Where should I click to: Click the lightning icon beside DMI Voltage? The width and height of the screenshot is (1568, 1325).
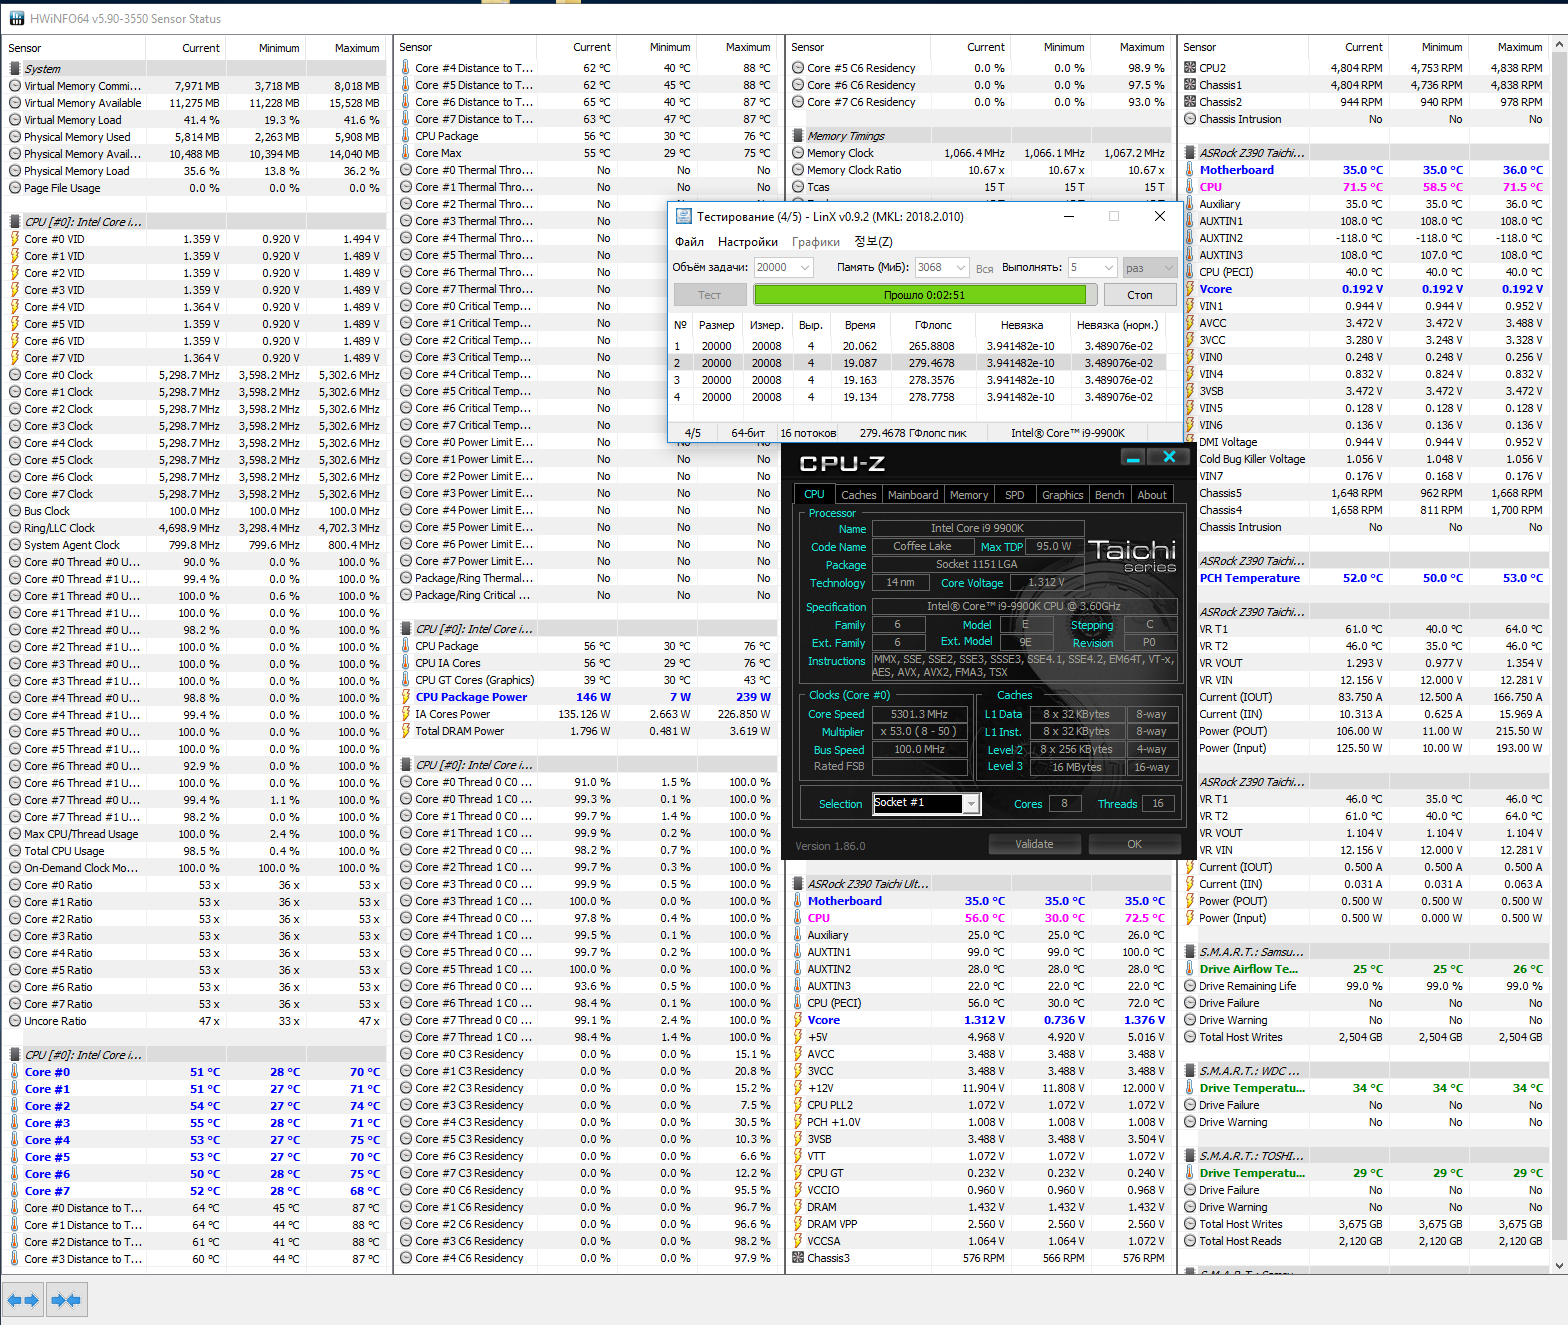tap(1190, 442)
